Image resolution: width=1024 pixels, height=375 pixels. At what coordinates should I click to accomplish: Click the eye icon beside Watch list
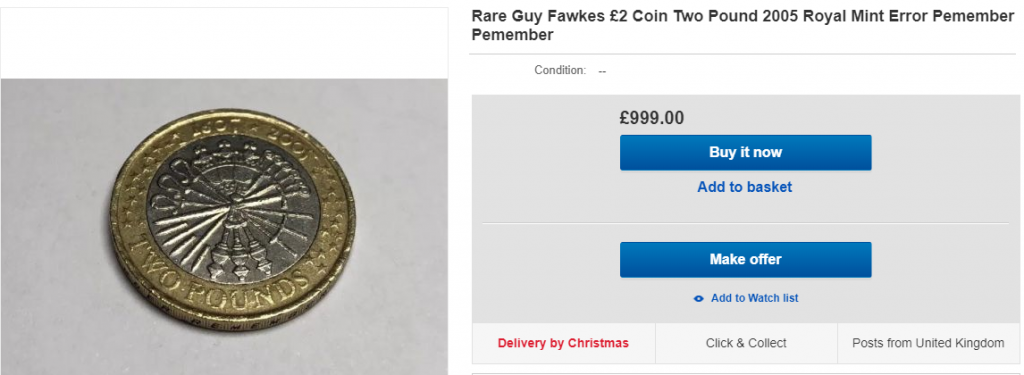point(699,299)
